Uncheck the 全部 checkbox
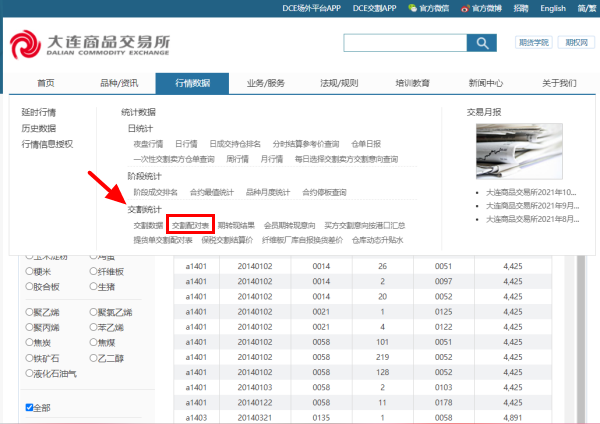Image resolution: width=600 pixels, height=424 pixels. [x=30, y=407]
